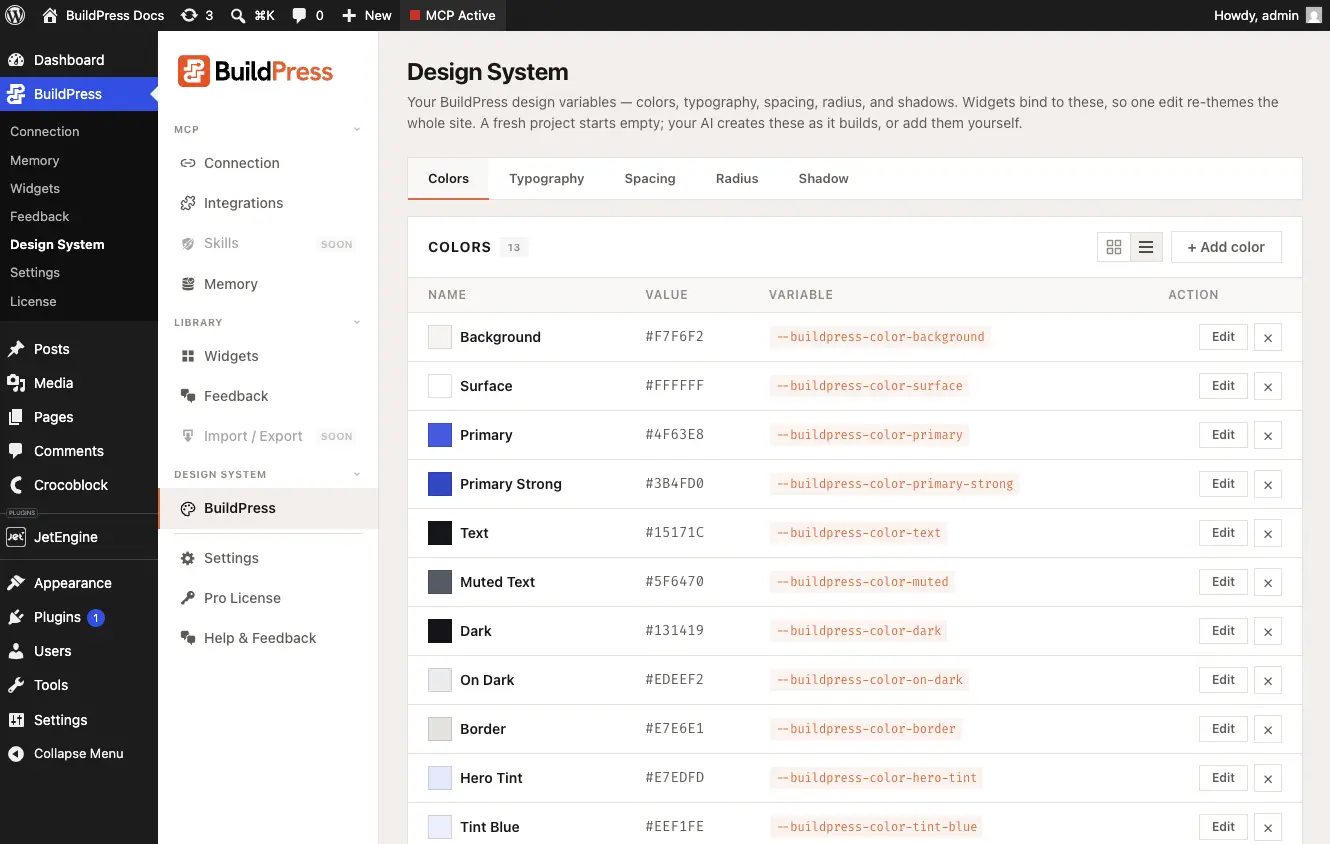Image resolution: width=1330 pixels, height=844 pixels.
Task: Delete the Dark color
Action: 1268,632
